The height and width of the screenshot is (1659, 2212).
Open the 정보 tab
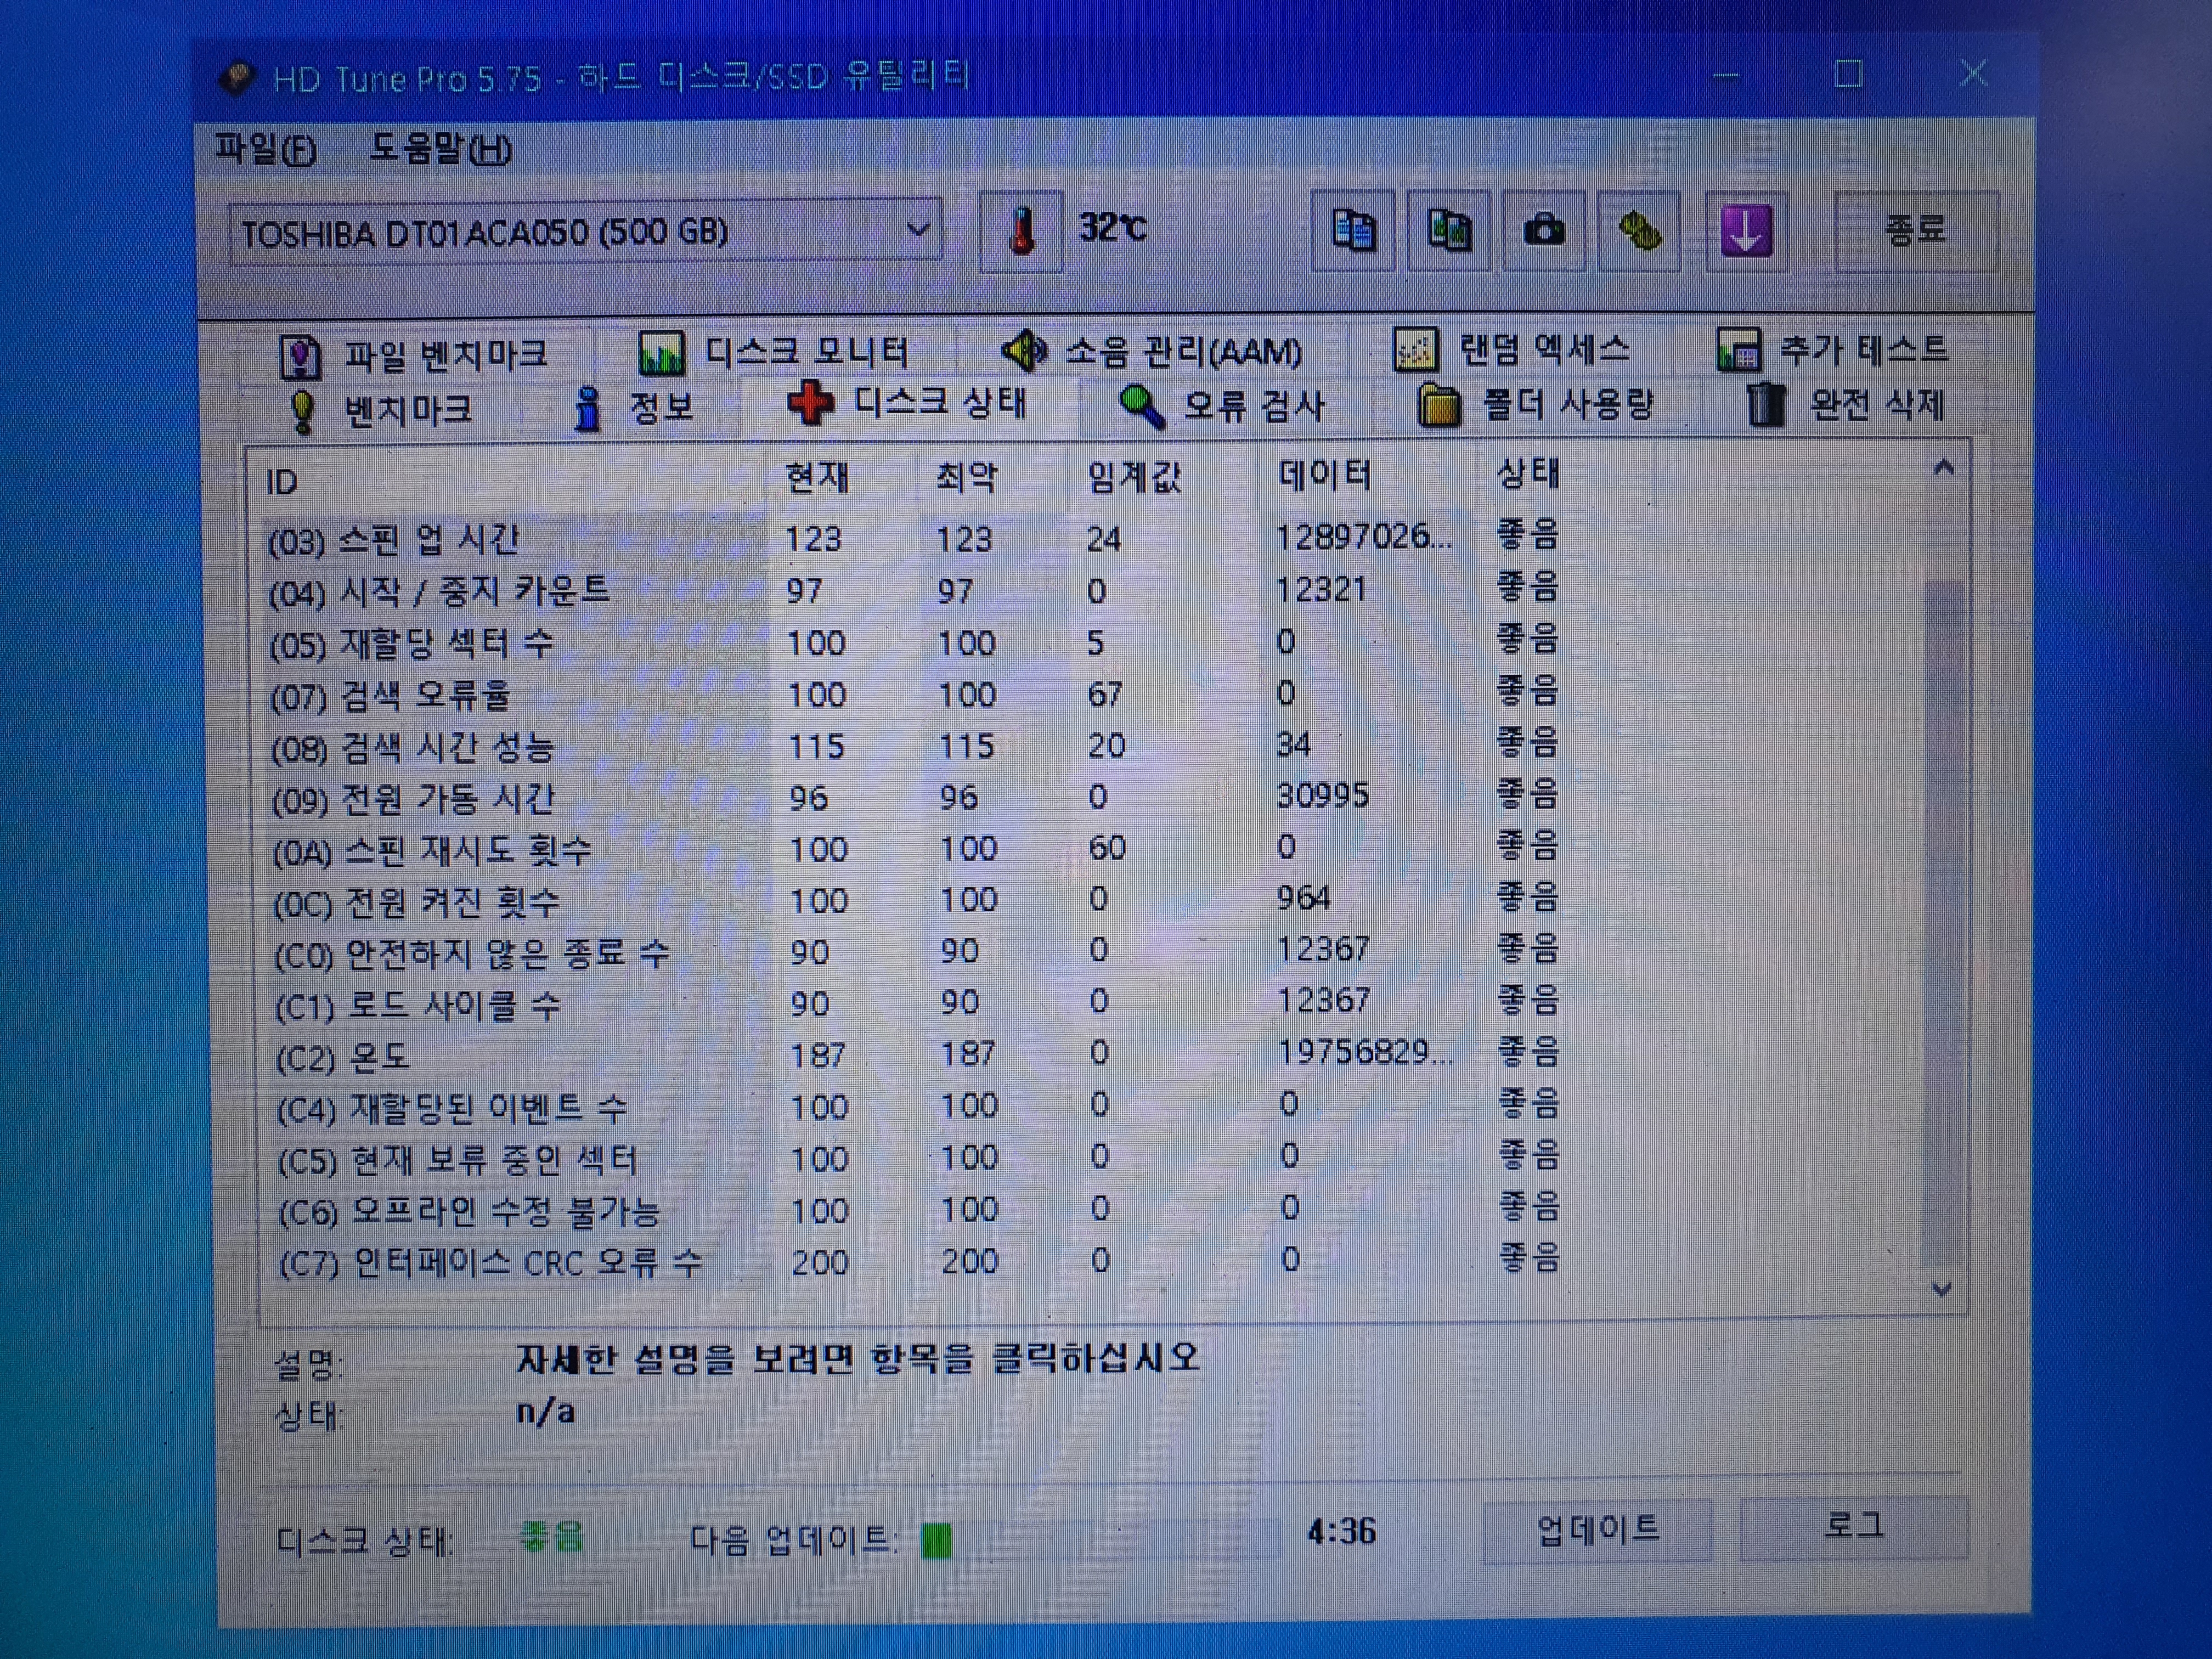tap(634, 408)
